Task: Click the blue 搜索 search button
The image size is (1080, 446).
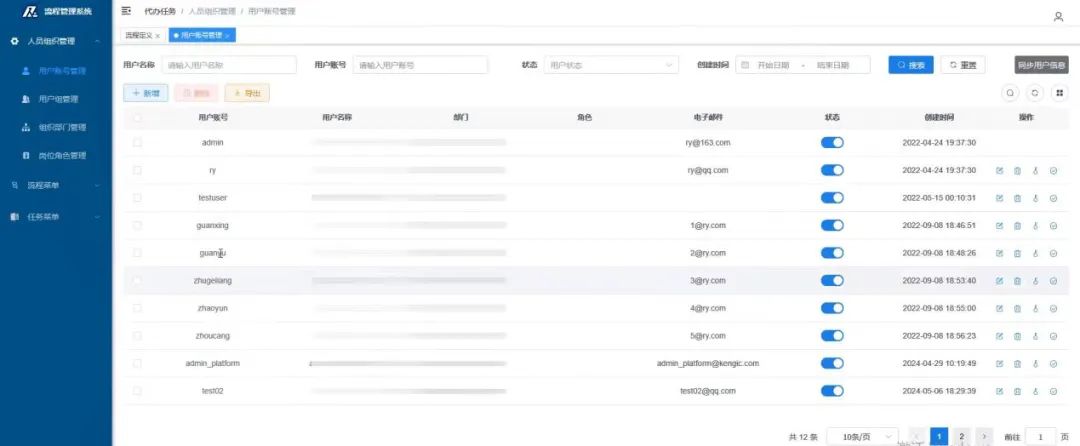Action: coord(910,65)
